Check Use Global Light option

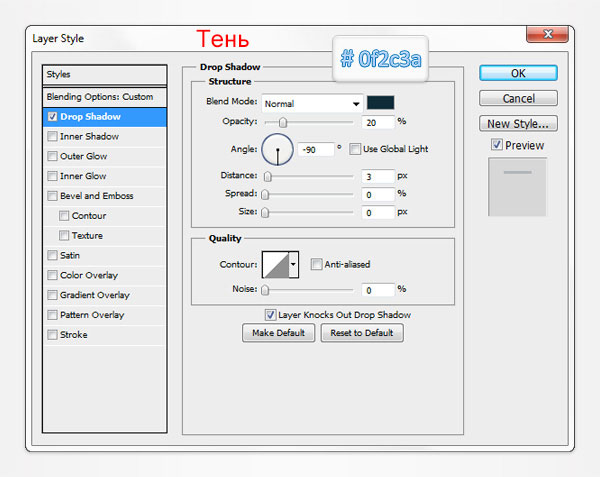pyautogui.click(x=355, y=149)
